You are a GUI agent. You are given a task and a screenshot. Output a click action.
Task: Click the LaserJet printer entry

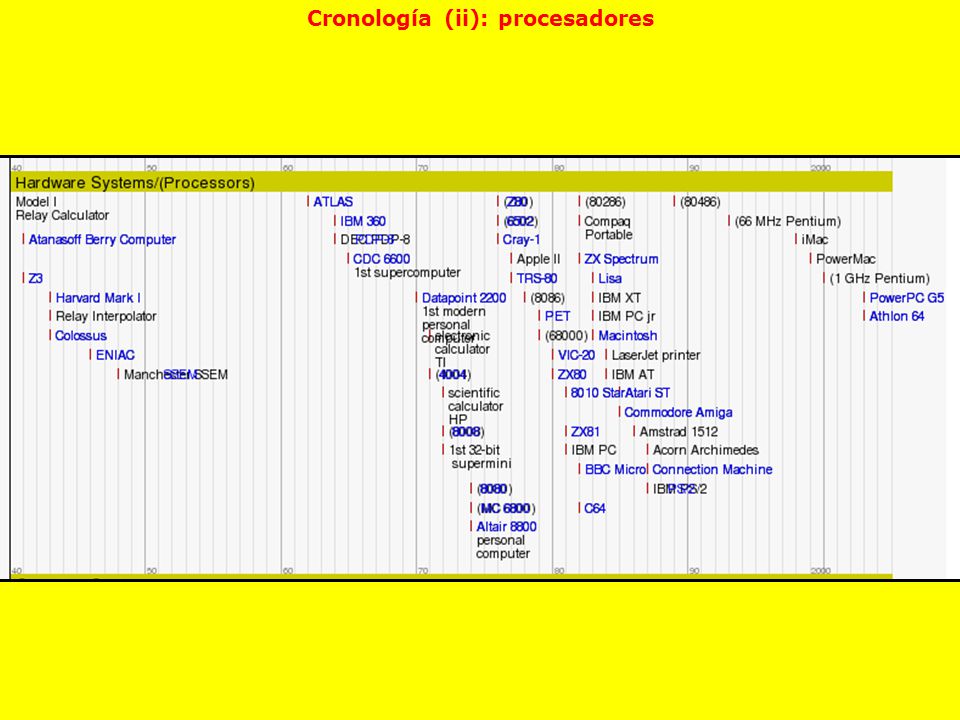pos(656,355)
